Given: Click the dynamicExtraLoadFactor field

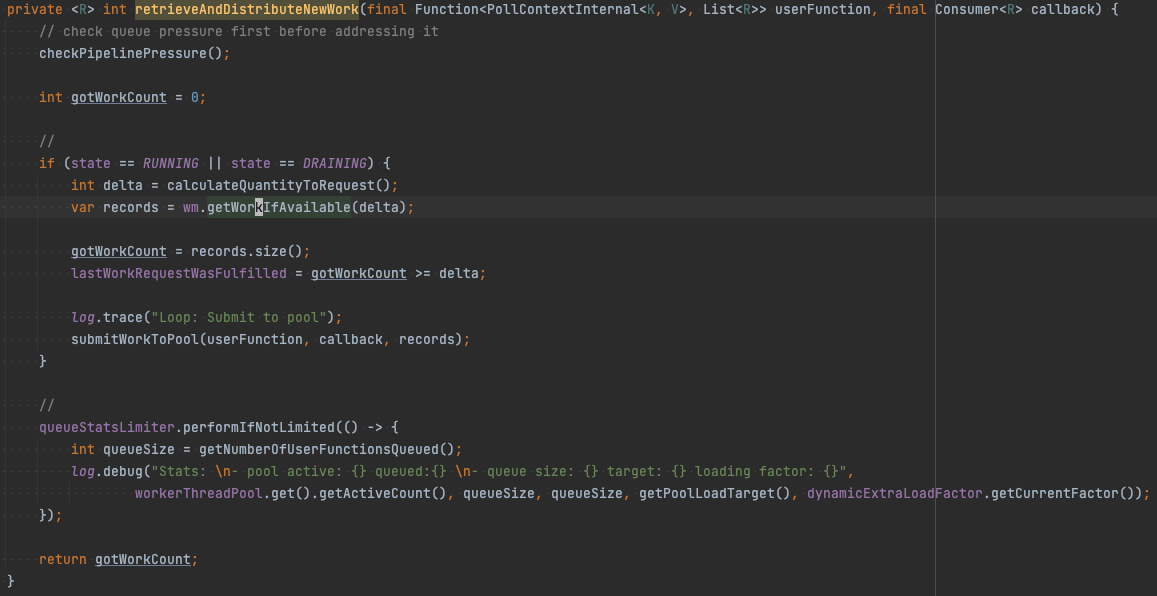Looking at the screenshot, I should (x=894, y=493).
